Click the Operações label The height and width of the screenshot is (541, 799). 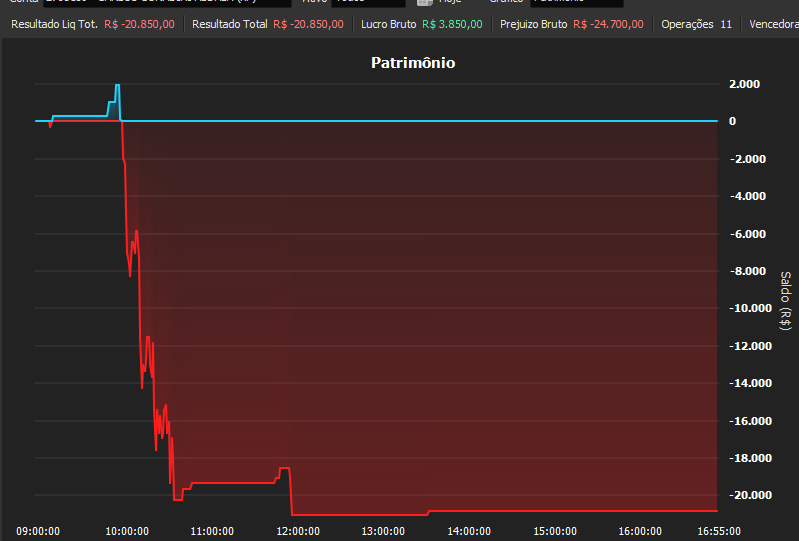(x=687, y=24)
